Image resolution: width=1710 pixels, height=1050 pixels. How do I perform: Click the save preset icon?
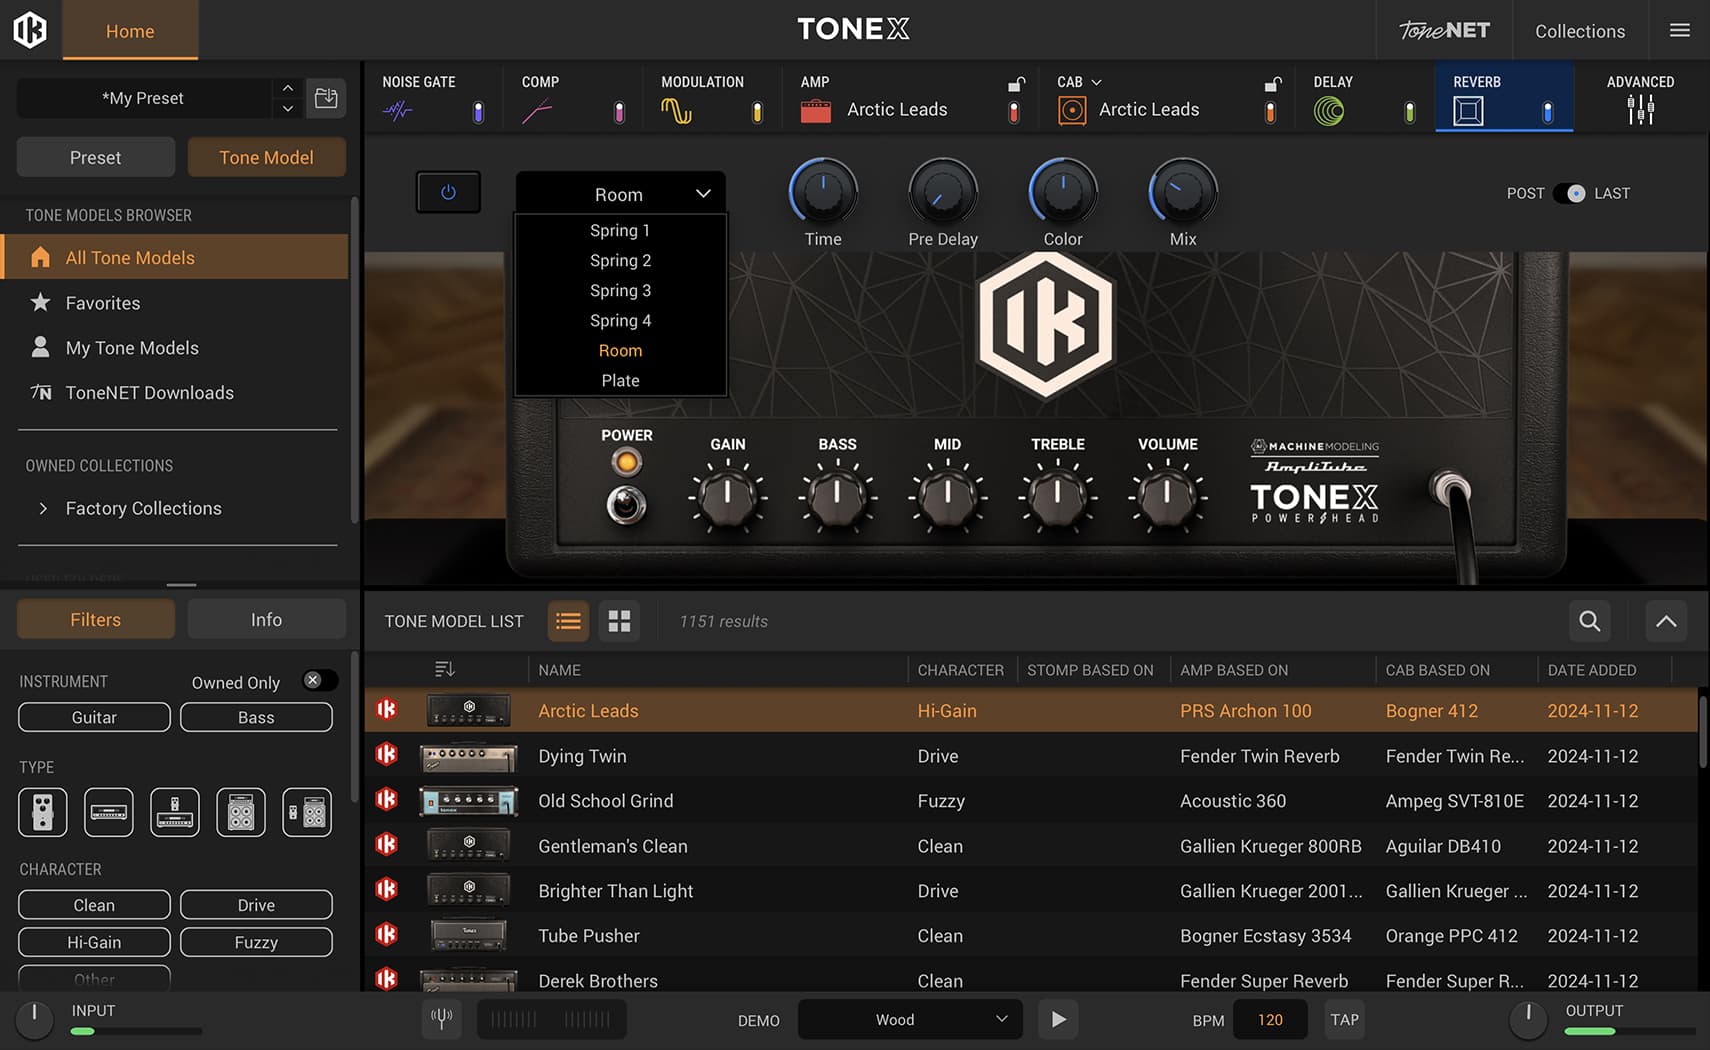(326, 98)
